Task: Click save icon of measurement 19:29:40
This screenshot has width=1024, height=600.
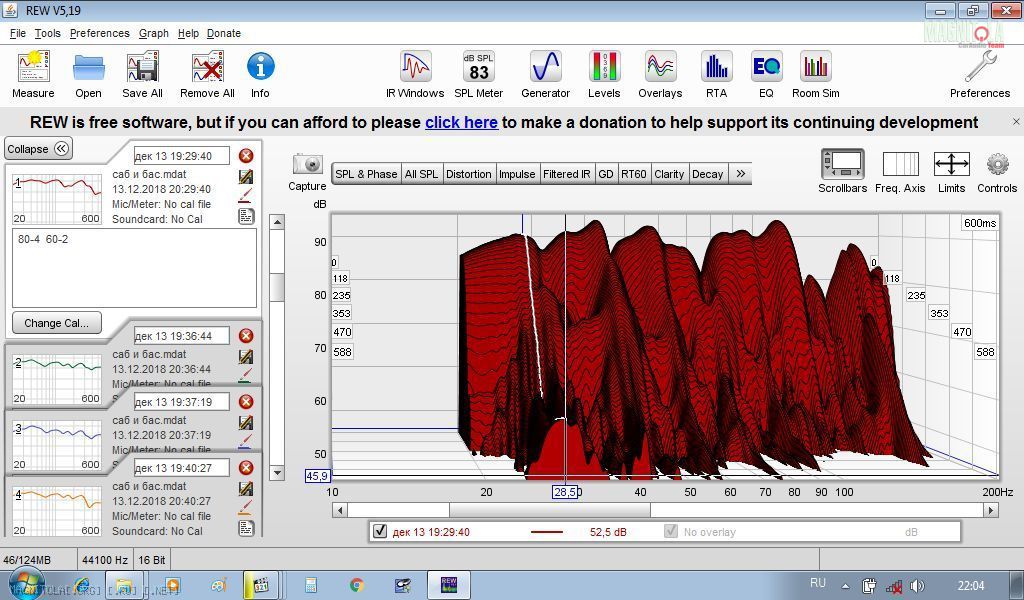Action: click(x=246, y=176)
